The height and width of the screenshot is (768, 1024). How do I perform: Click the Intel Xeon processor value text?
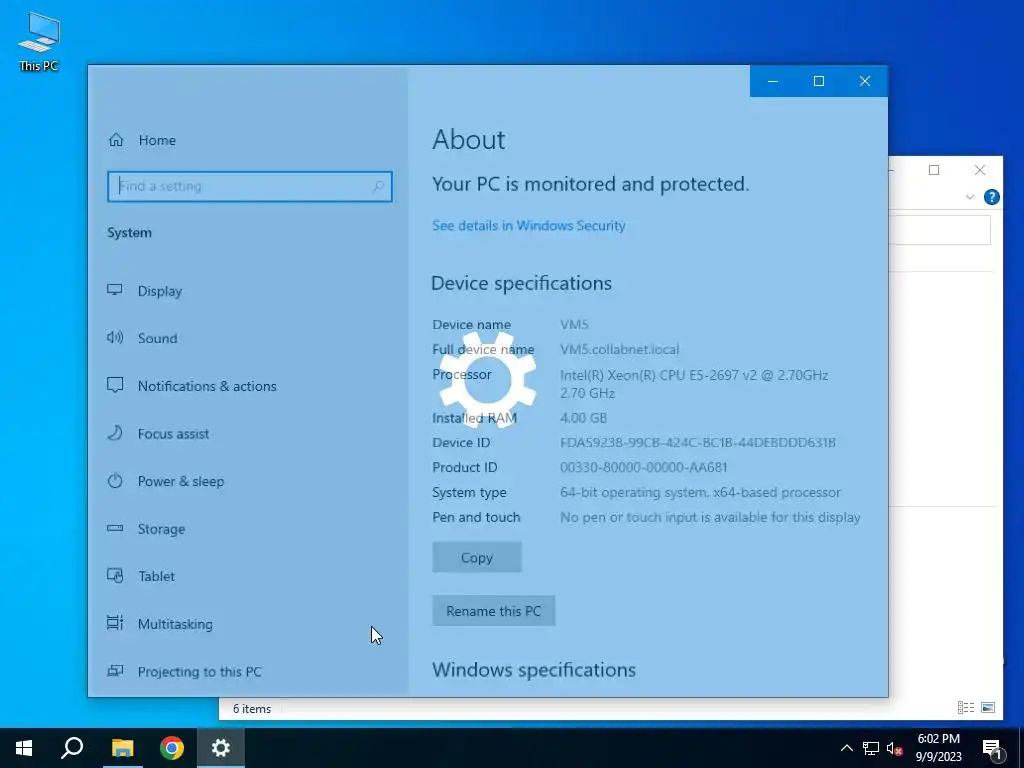694,384
